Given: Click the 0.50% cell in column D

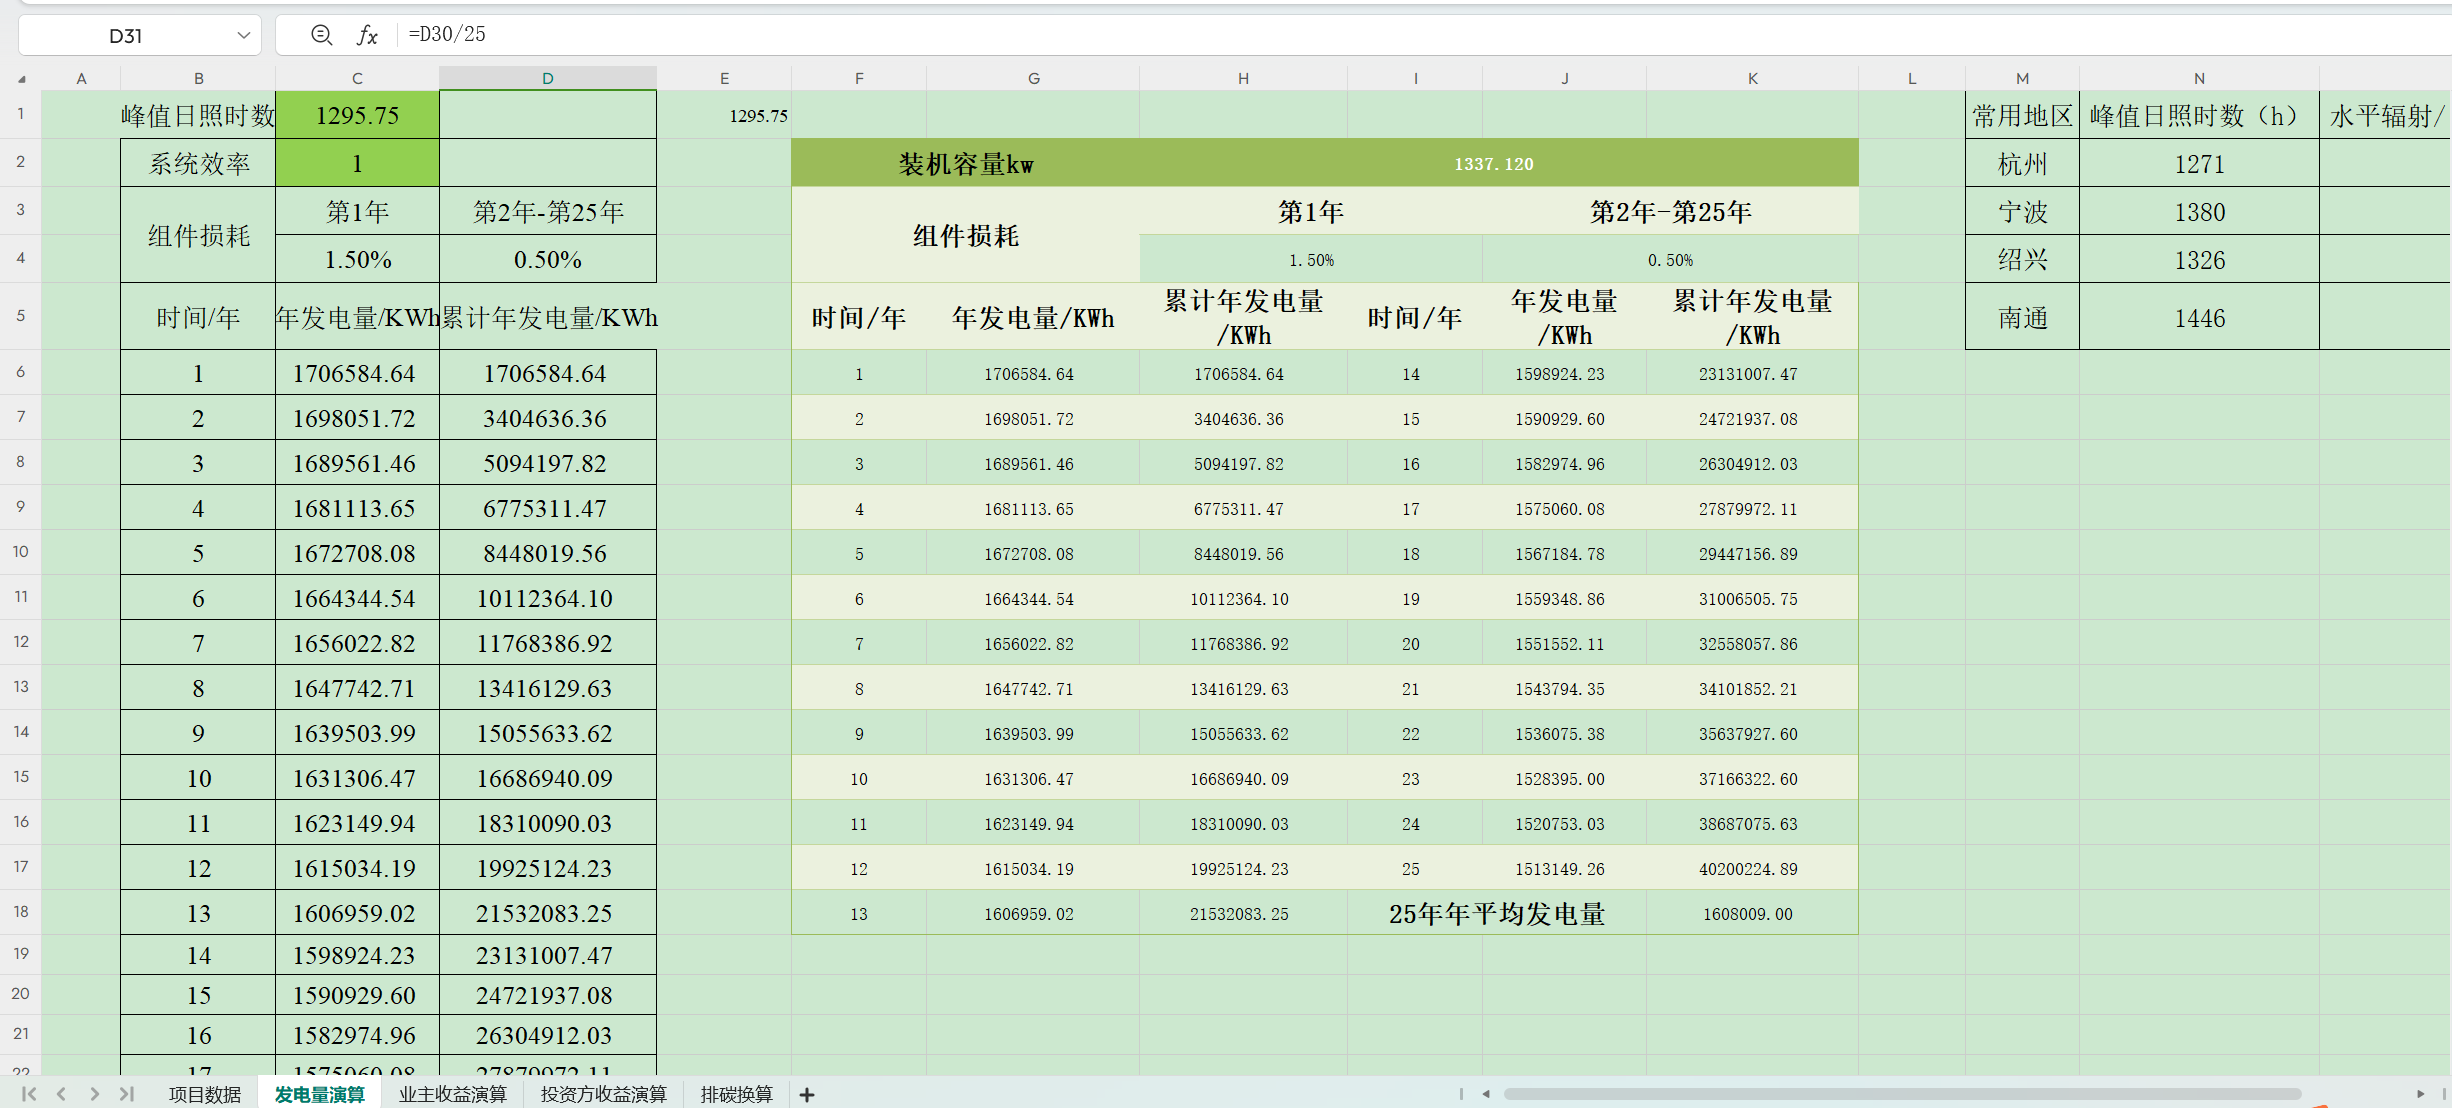Looking at the screenshot, I should (x=547, y=259).
